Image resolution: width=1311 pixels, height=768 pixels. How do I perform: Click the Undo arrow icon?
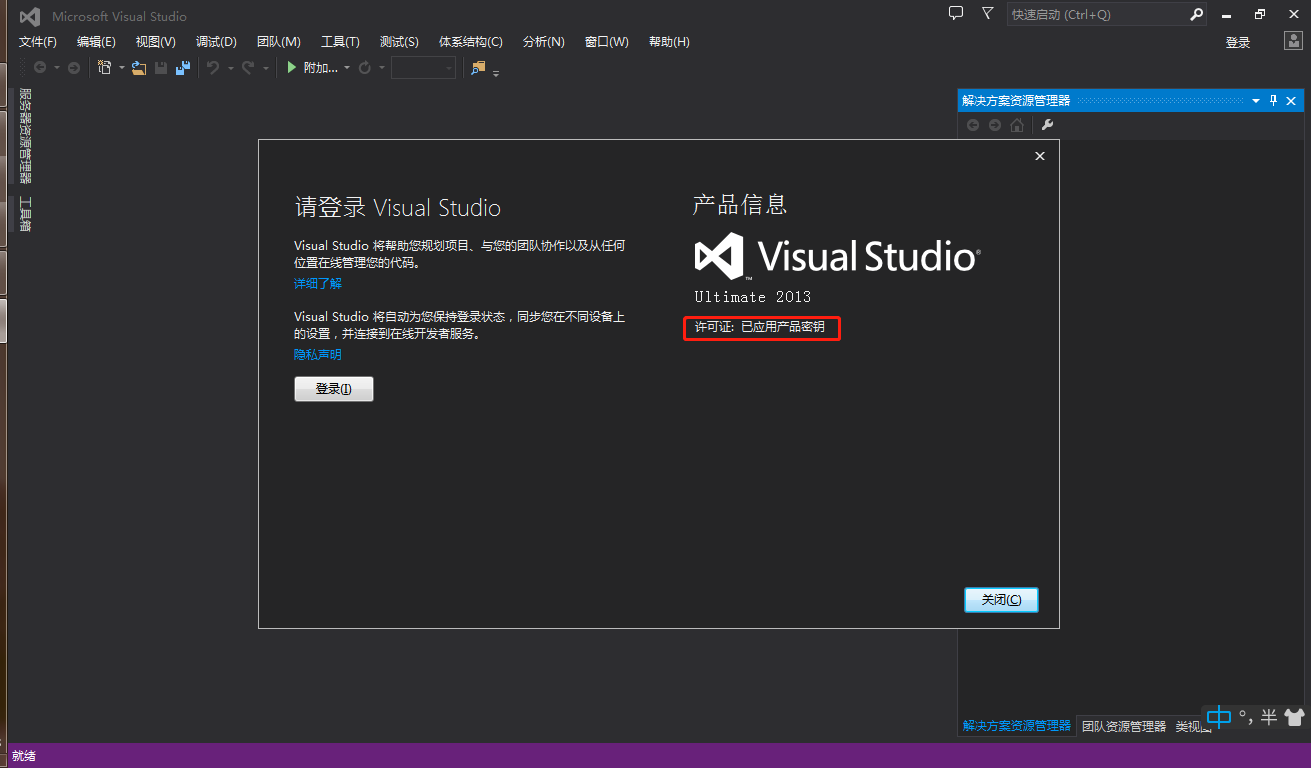point(213,67)
